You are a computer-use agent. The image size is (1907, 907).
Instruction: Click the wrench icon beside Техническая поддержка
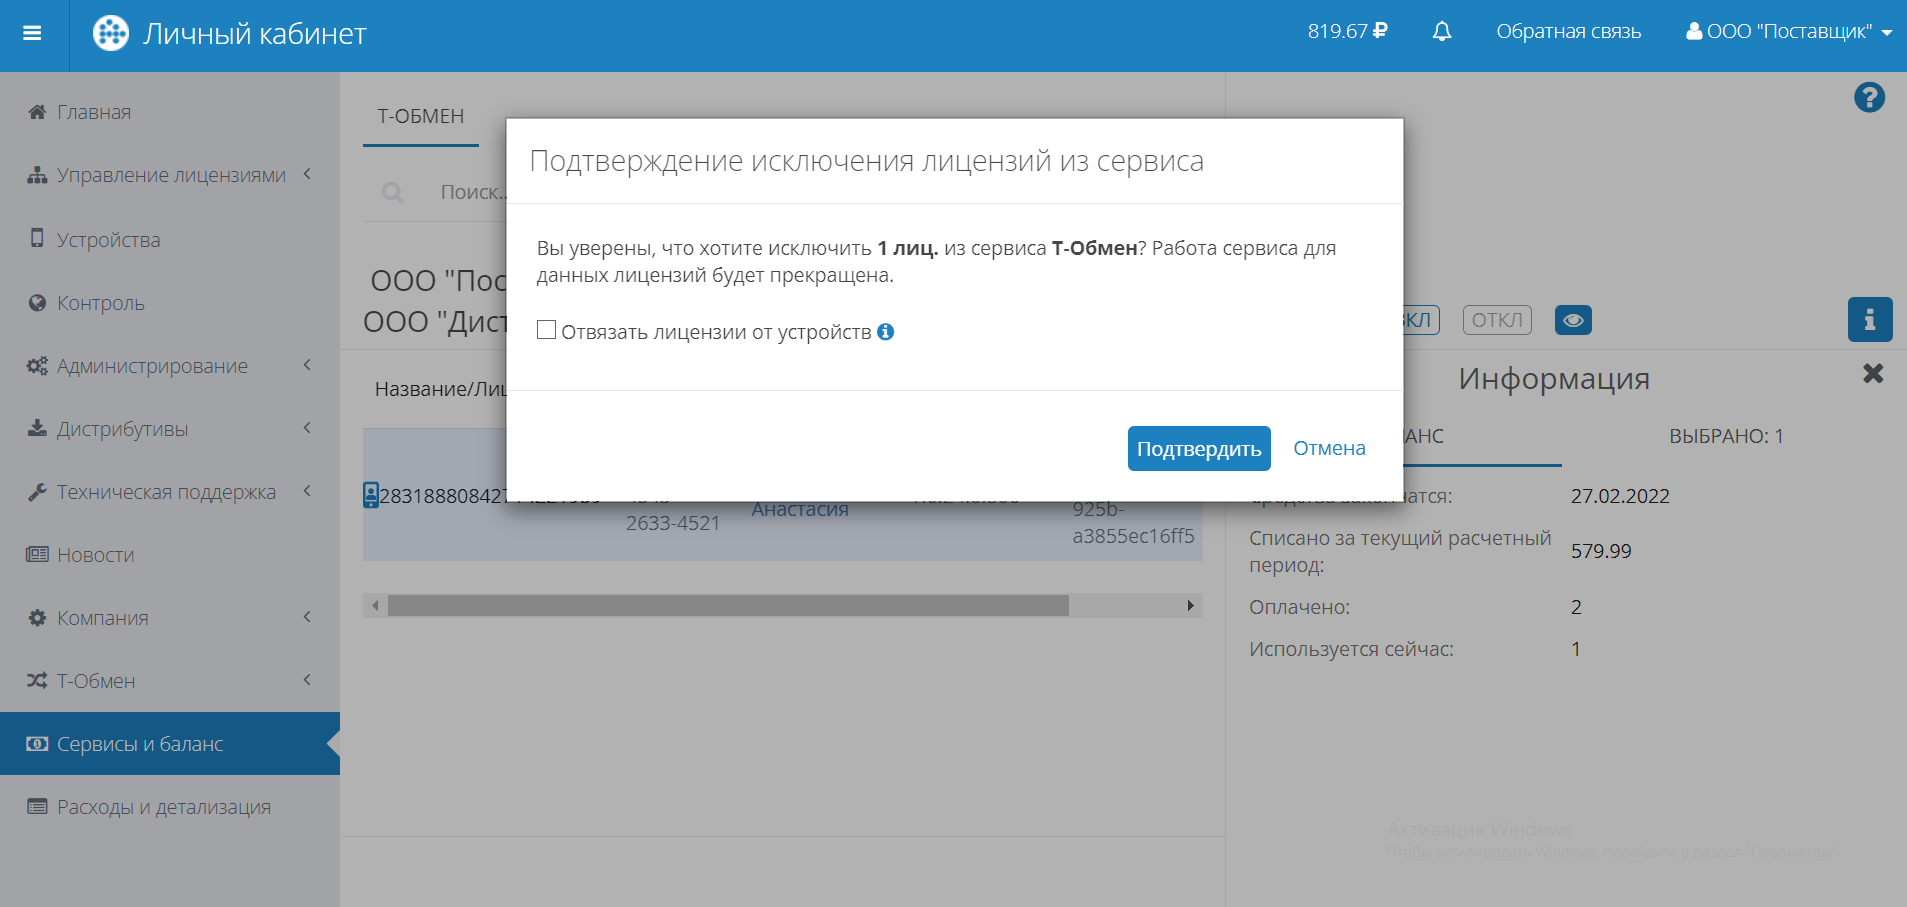(37, 491)
